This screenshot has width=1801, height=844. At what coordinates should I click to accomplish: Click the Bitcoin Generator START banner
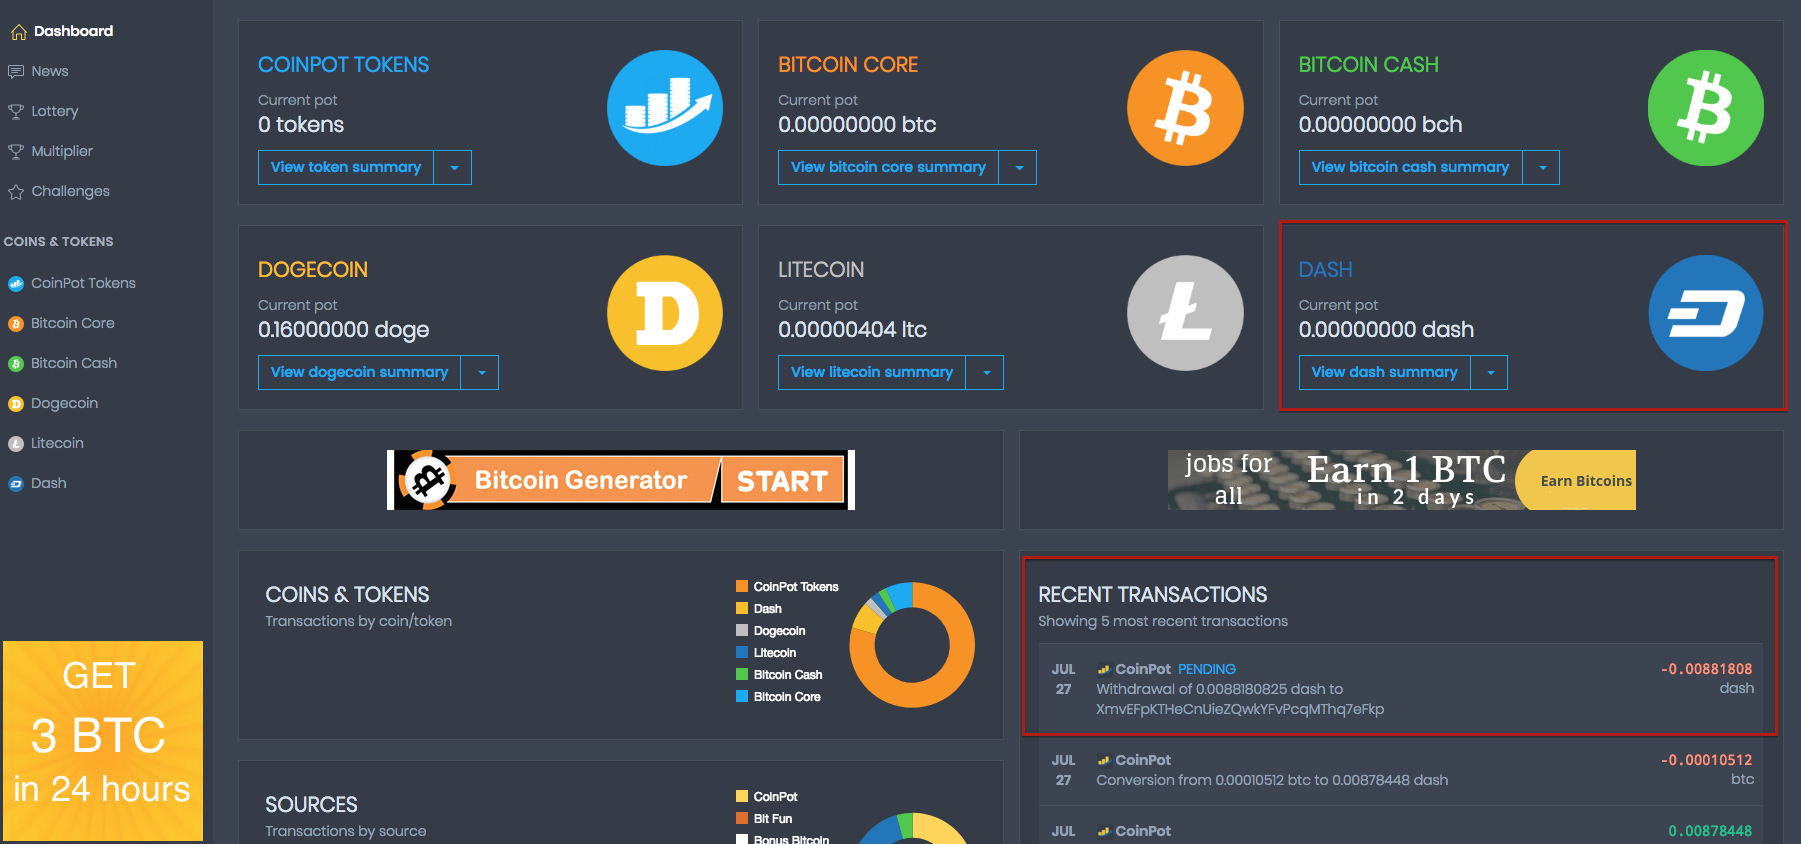[x=621, y=480]
